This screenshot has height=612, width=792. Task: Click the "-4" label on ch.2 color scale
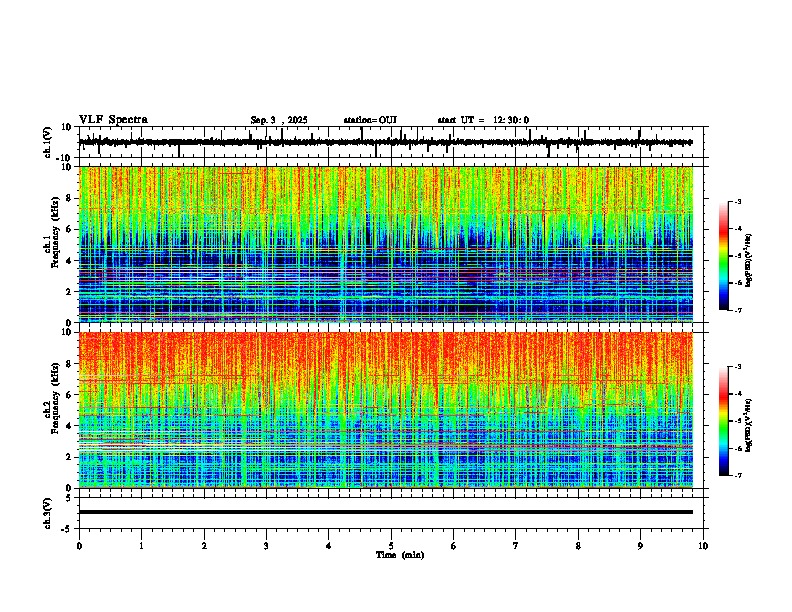pos(738,393)
